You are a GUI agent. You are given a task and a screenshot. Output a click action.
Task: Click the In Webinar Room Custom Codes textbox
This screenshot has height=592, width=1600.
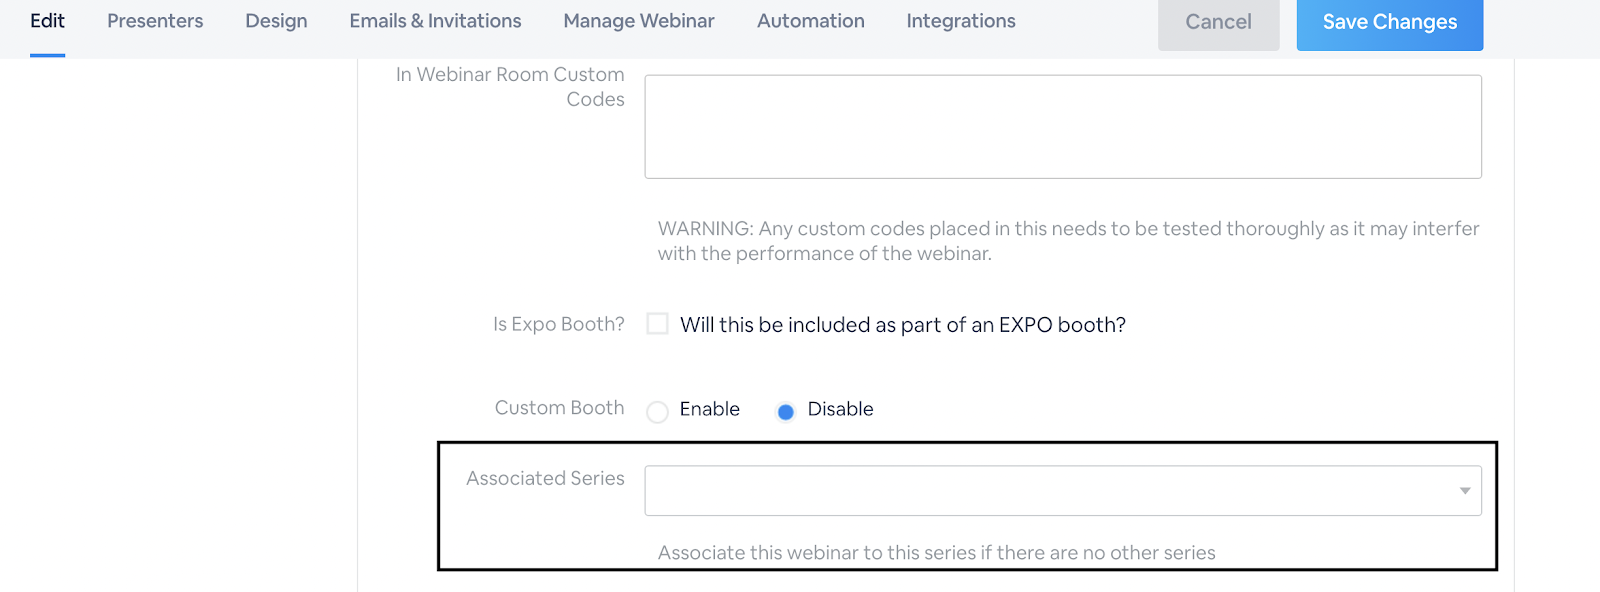click(x=1062, y=127)
